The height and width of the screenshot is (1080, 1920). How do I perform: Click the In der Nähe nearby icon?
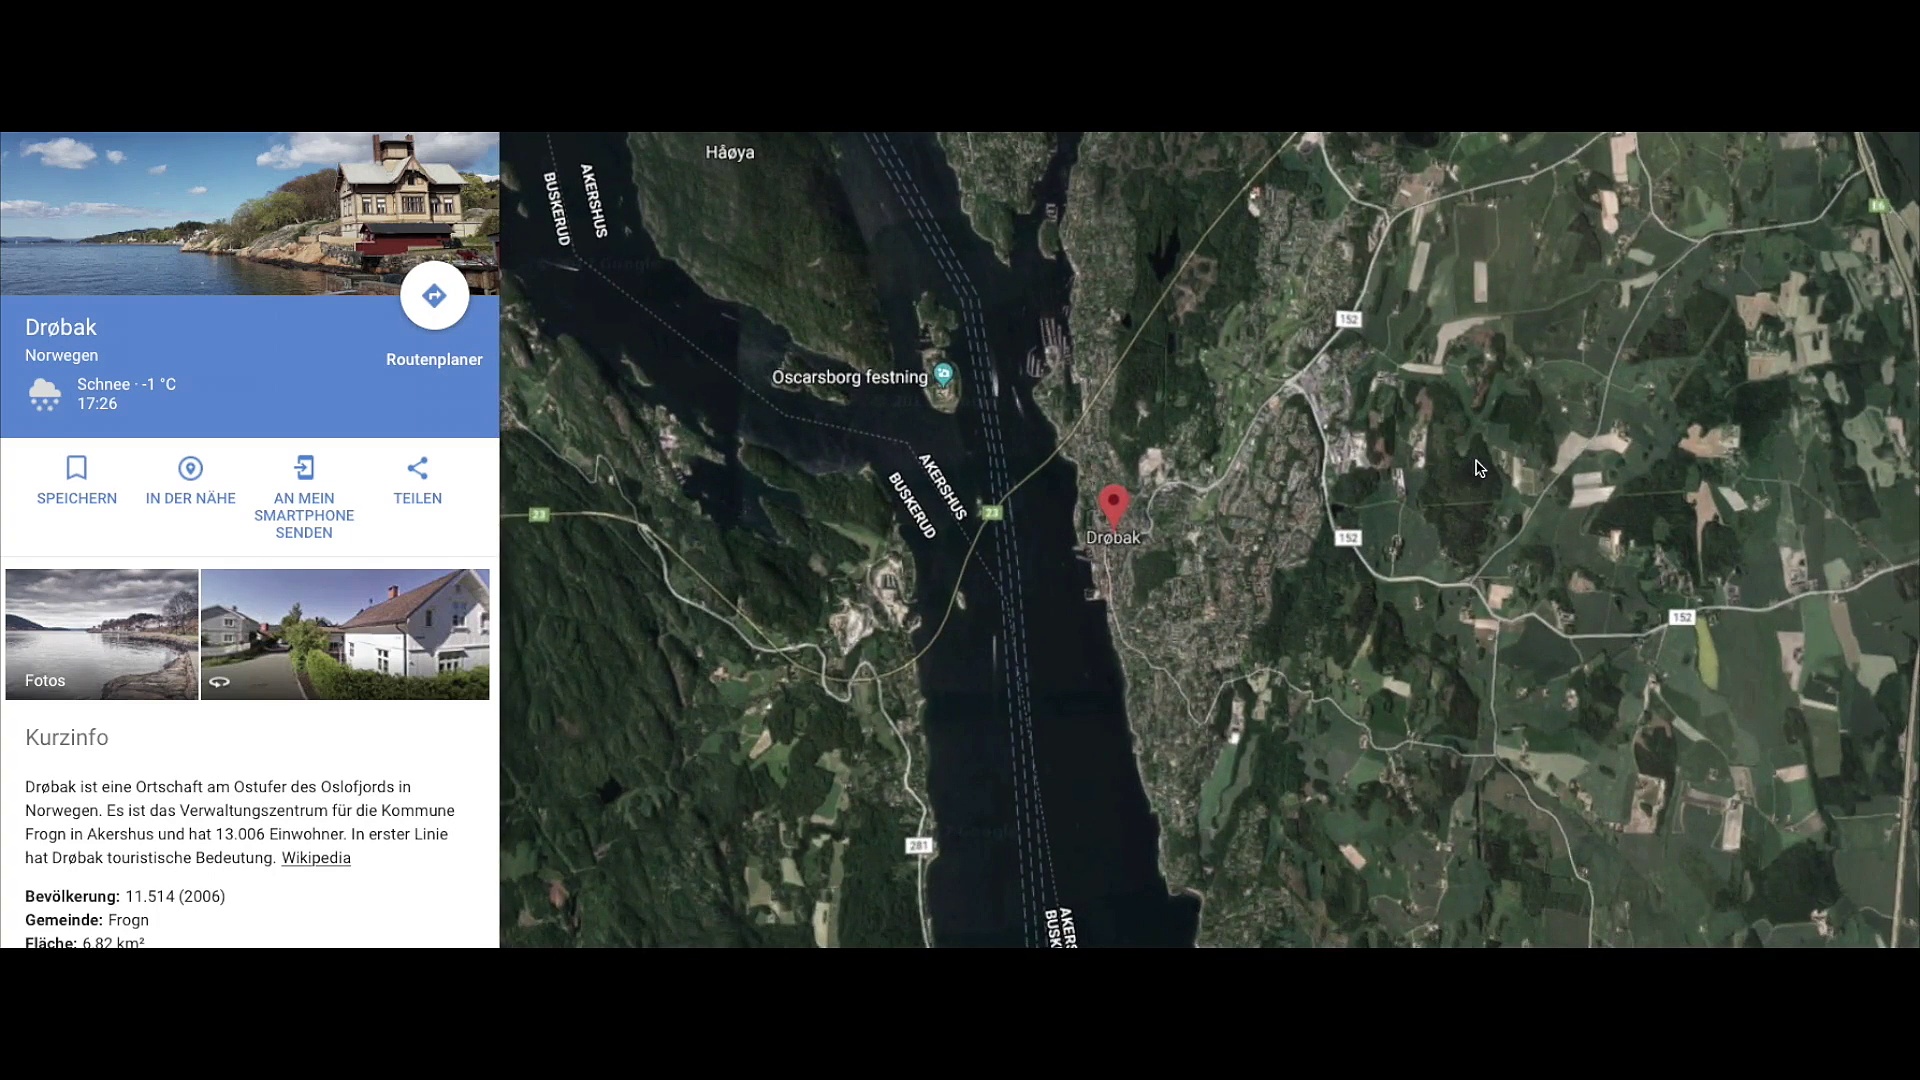tap(190, 468)
